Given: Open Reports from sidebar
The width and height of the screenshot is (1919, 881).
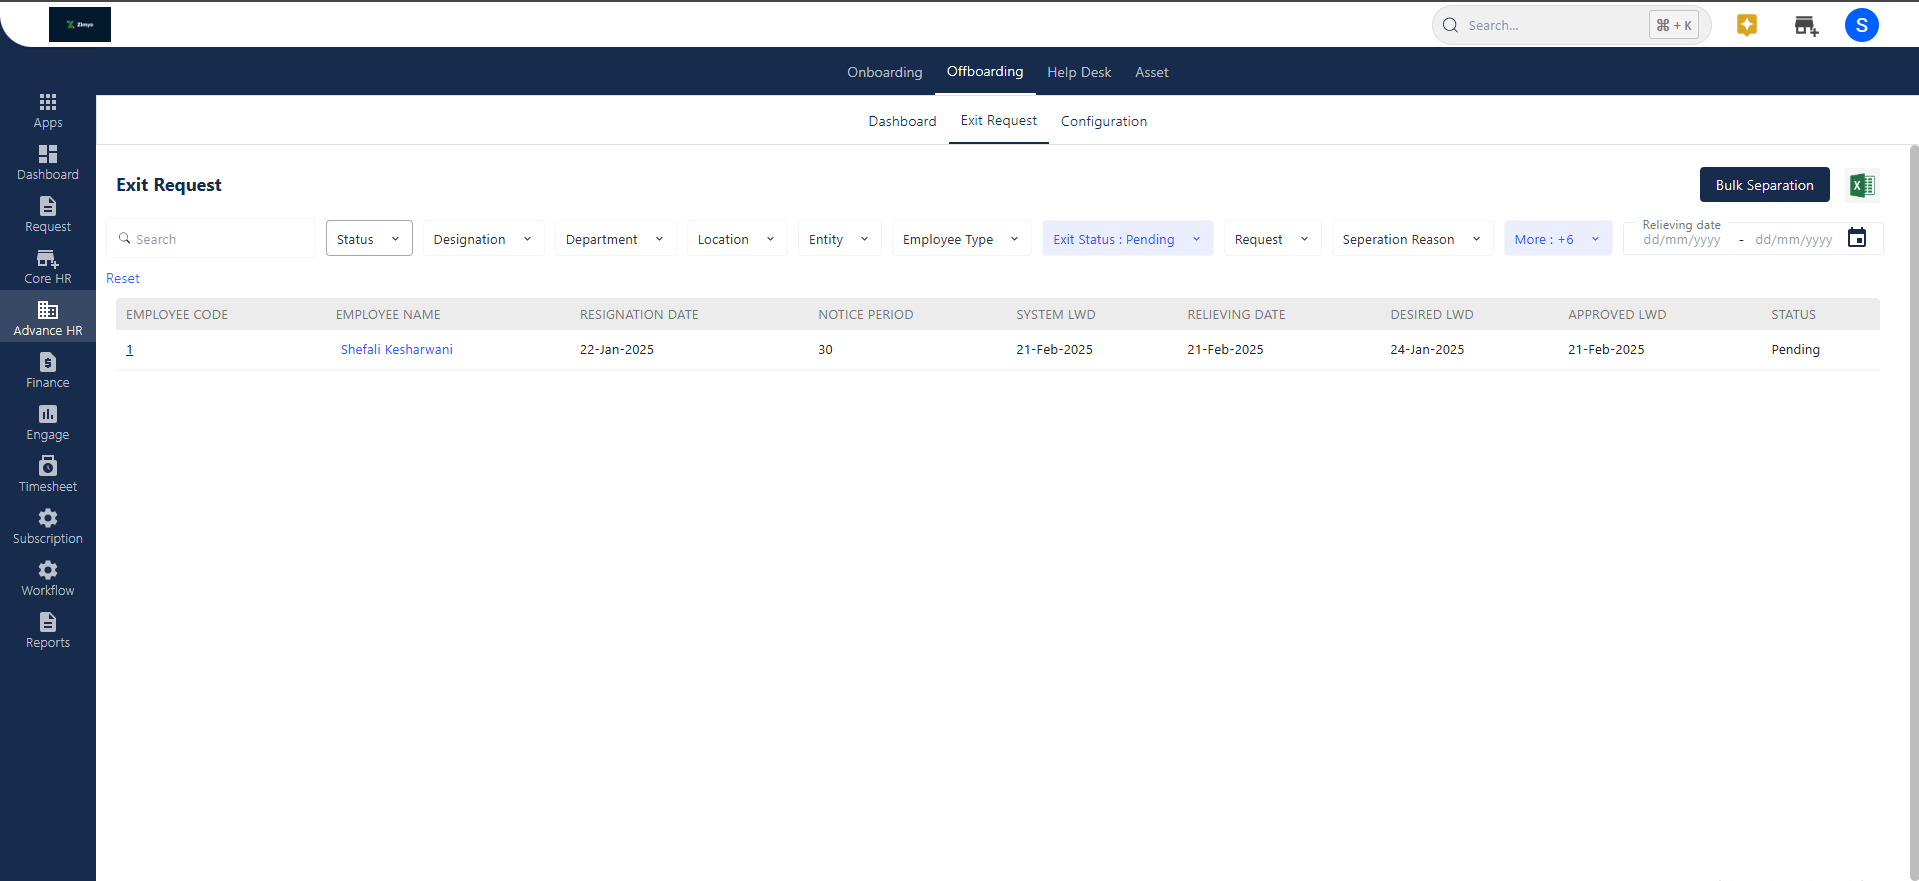Looking at the screenshot, I should 48,630.
